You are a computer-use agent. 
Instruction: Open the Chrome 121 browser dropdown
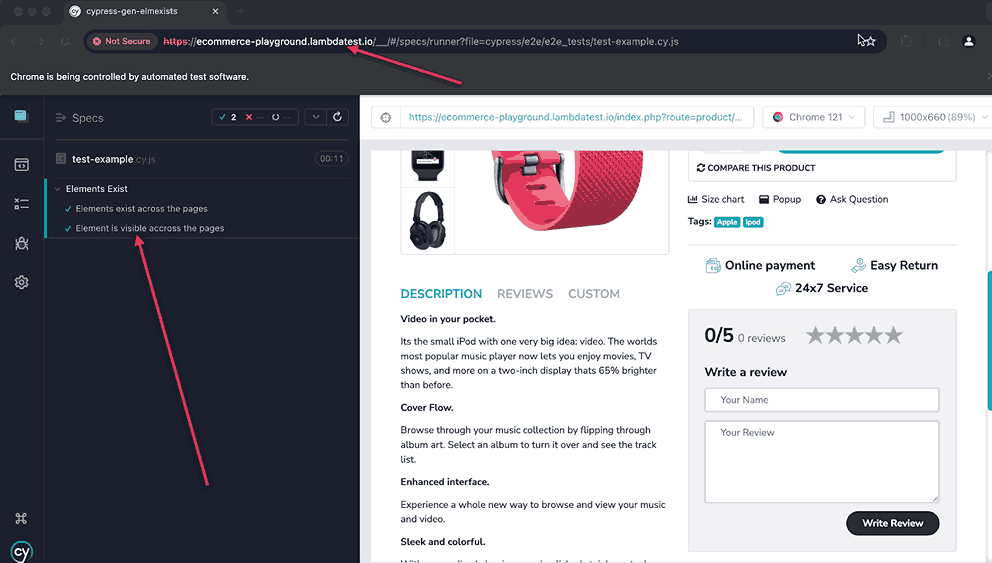pos(814,117)
